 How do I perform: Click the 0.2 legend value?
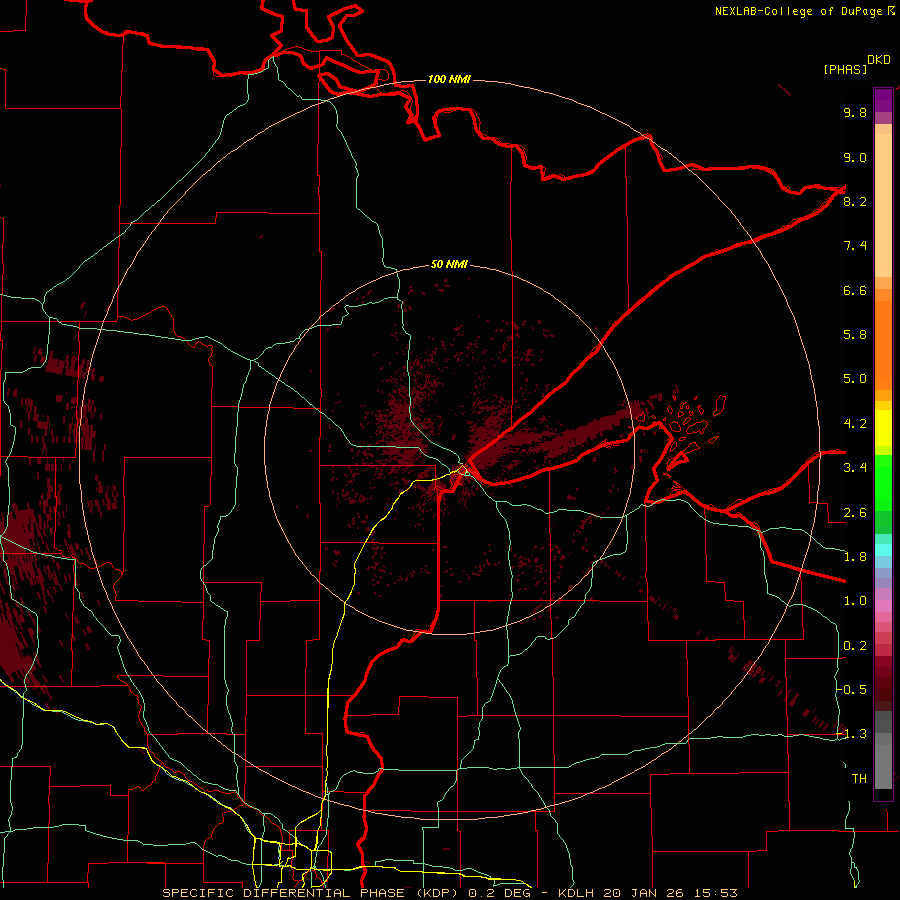[855, 646]
